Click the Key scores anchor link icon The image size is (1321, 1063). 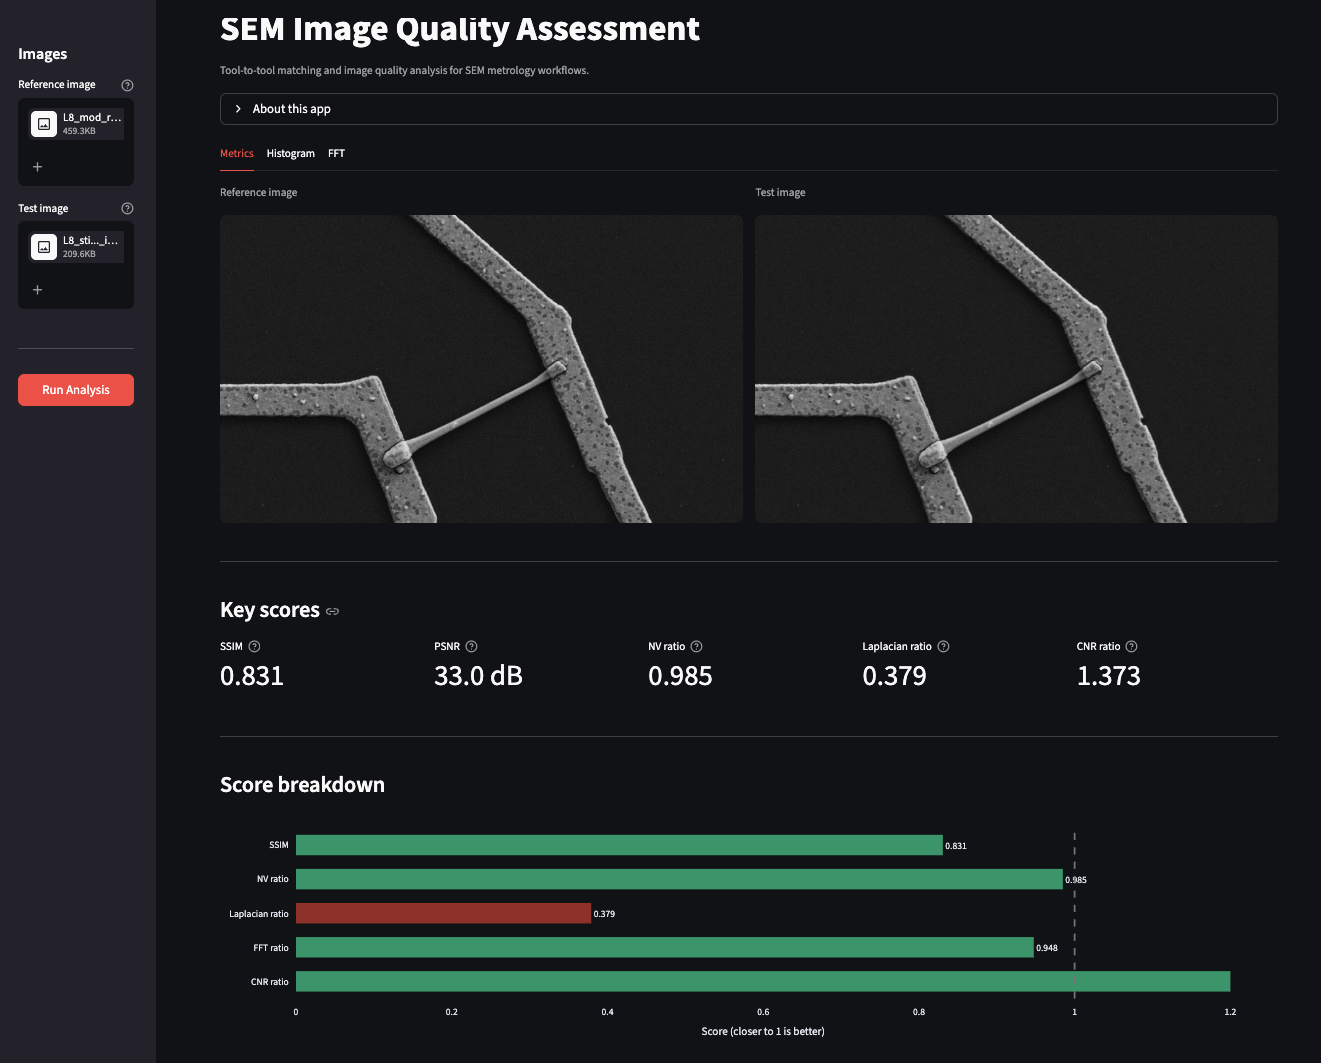332,611
